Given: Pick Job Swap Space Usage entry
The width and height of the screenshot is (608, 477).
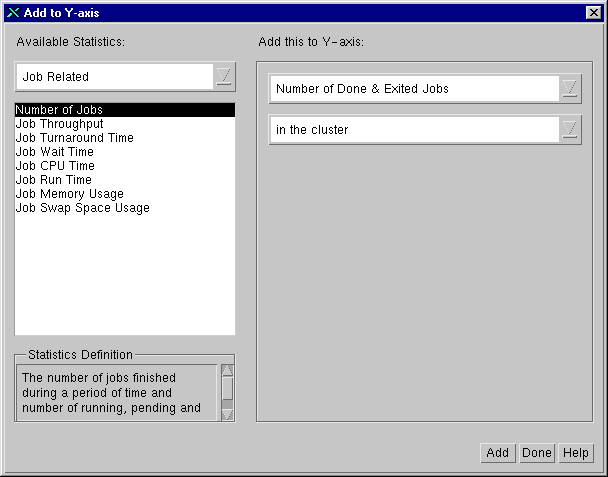Looking at the screenshot, I should coord(82,208).
